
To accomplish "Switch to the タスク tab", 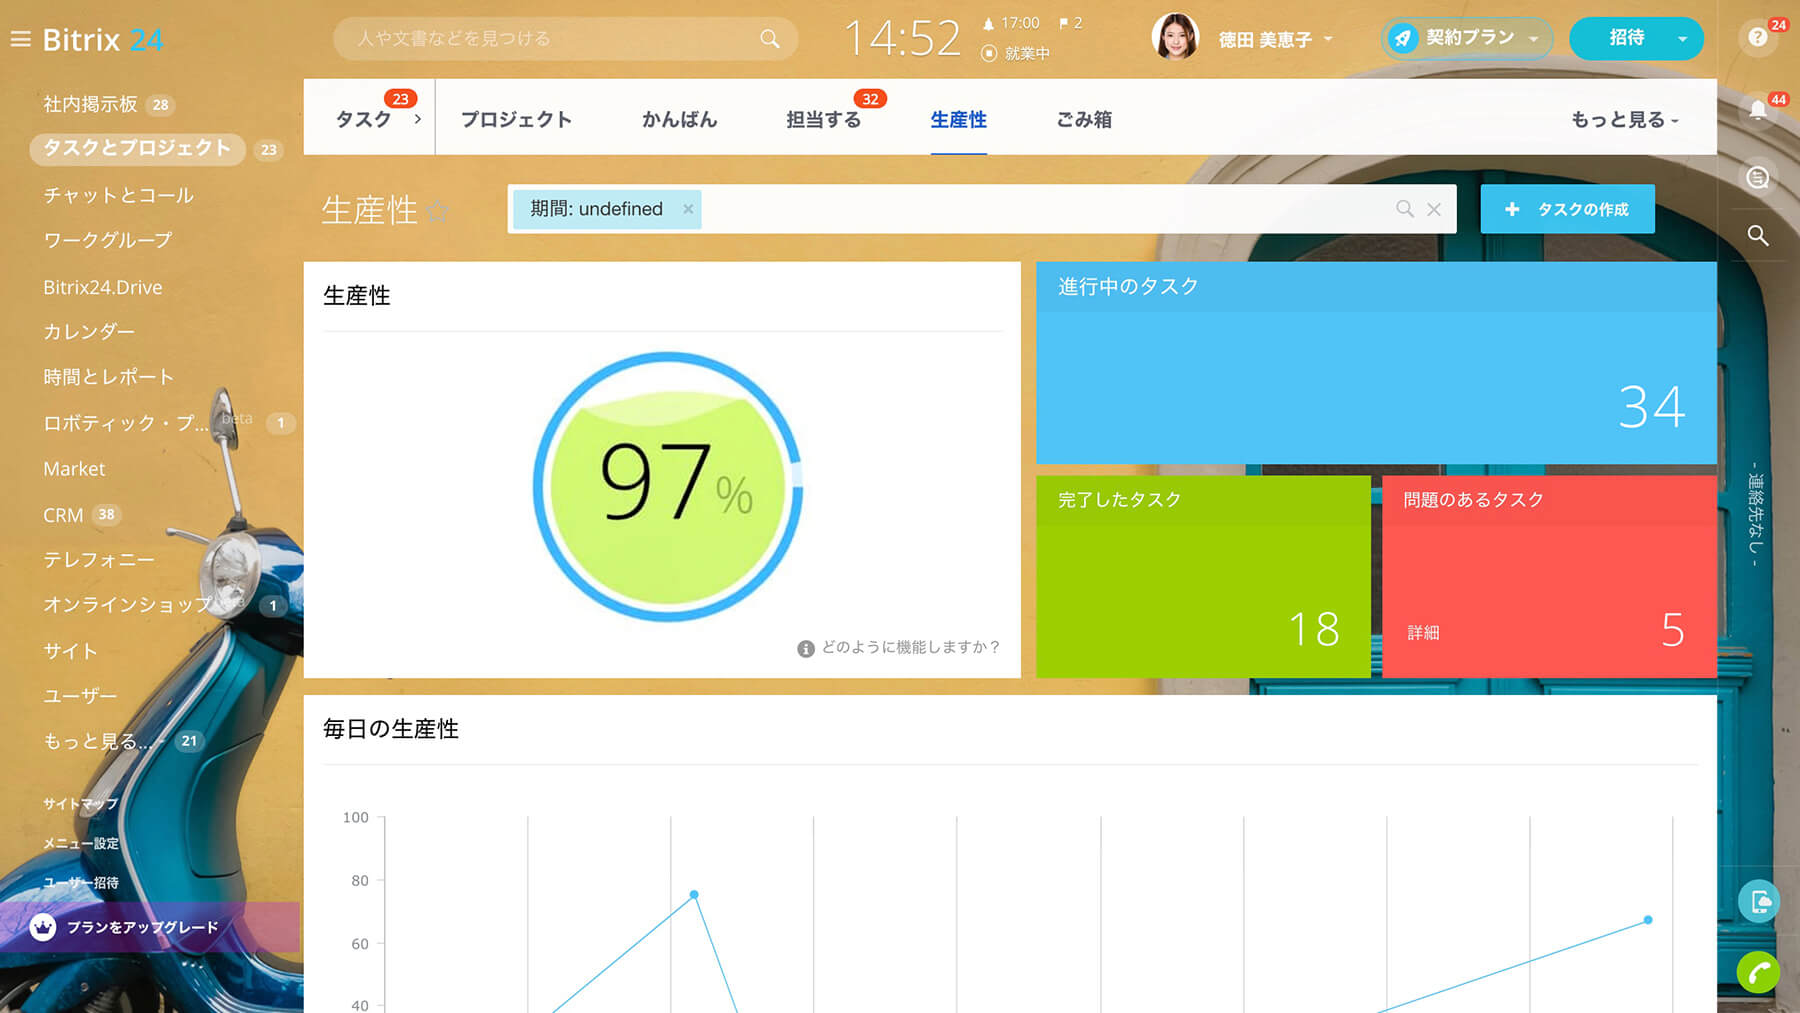I will (363, 119).
